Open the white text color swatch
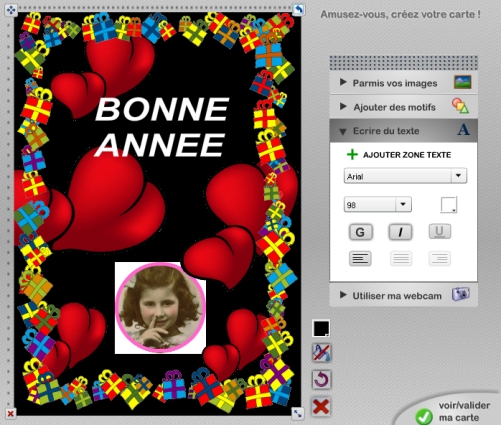Screen dimensions: 501x425 pyautogui.click(x=448, y=204)
